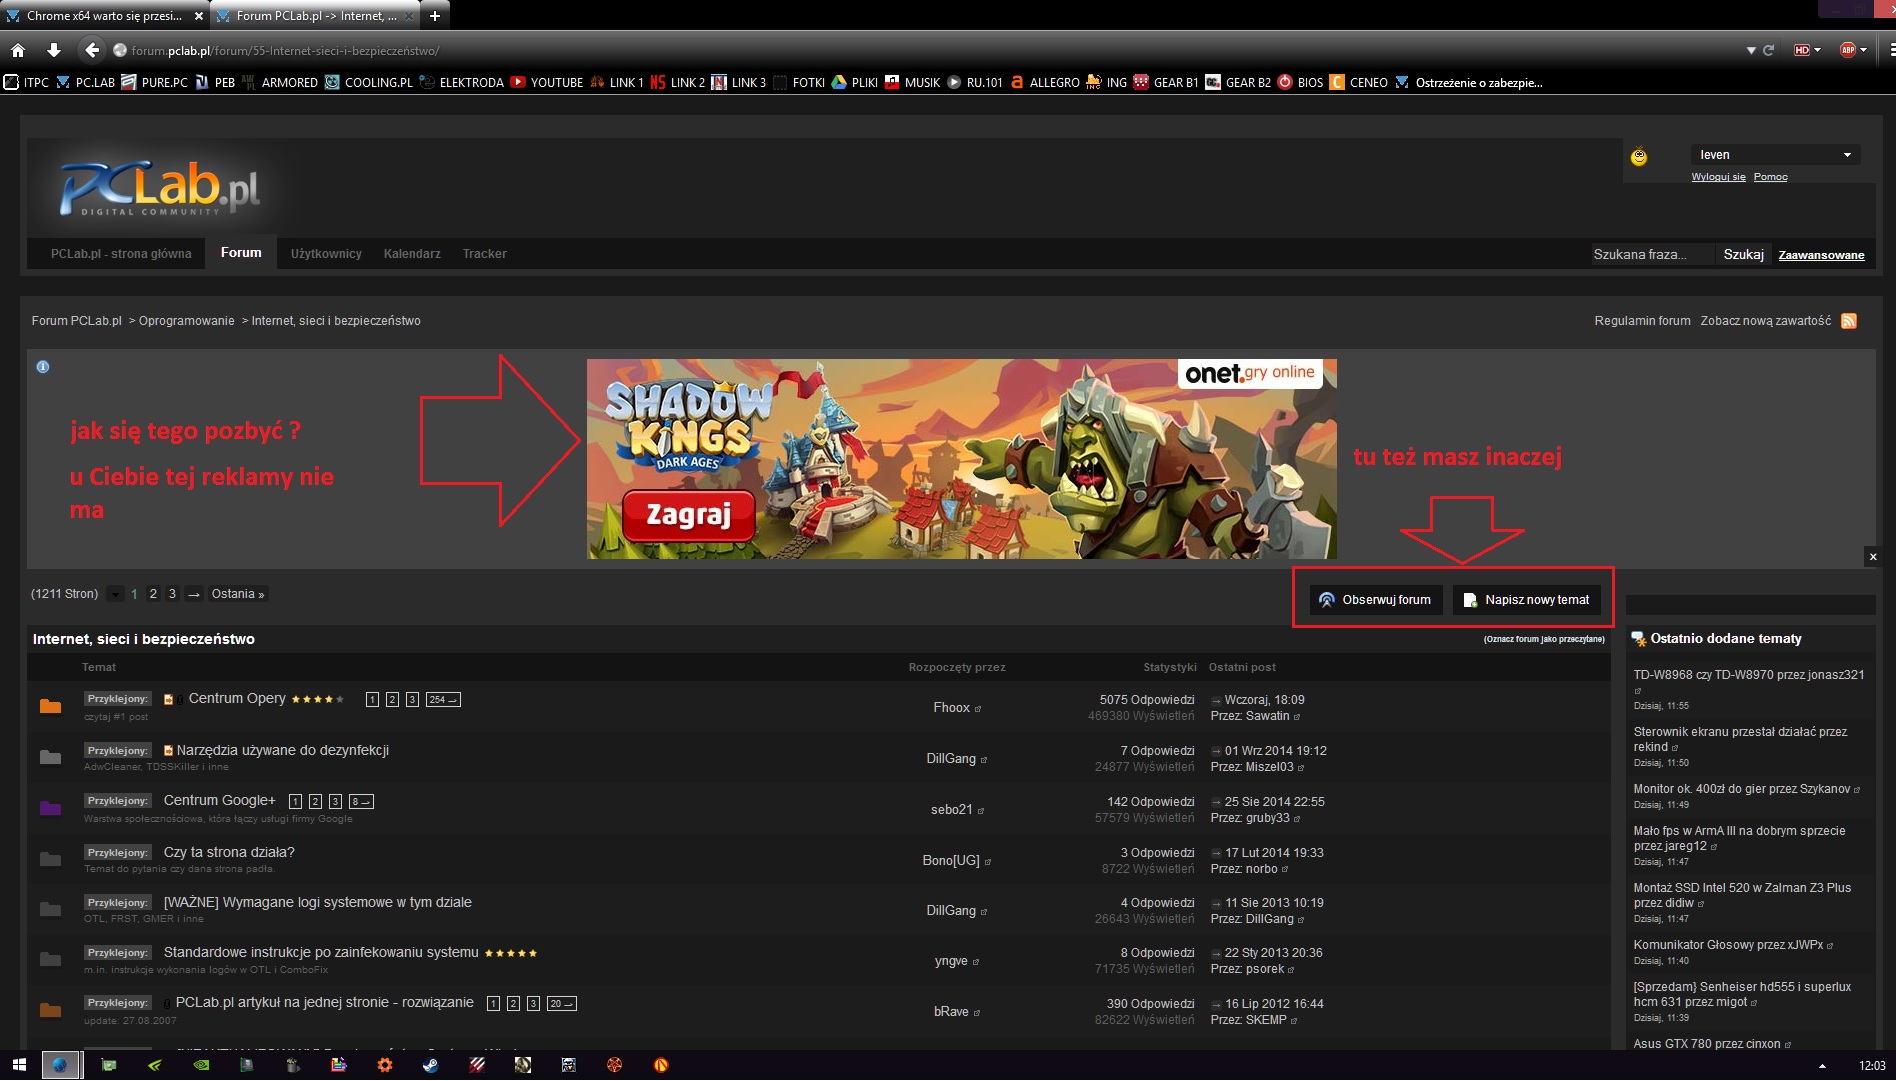Open the Tracker menu item

pyautogui.click(x=485, y=254)
